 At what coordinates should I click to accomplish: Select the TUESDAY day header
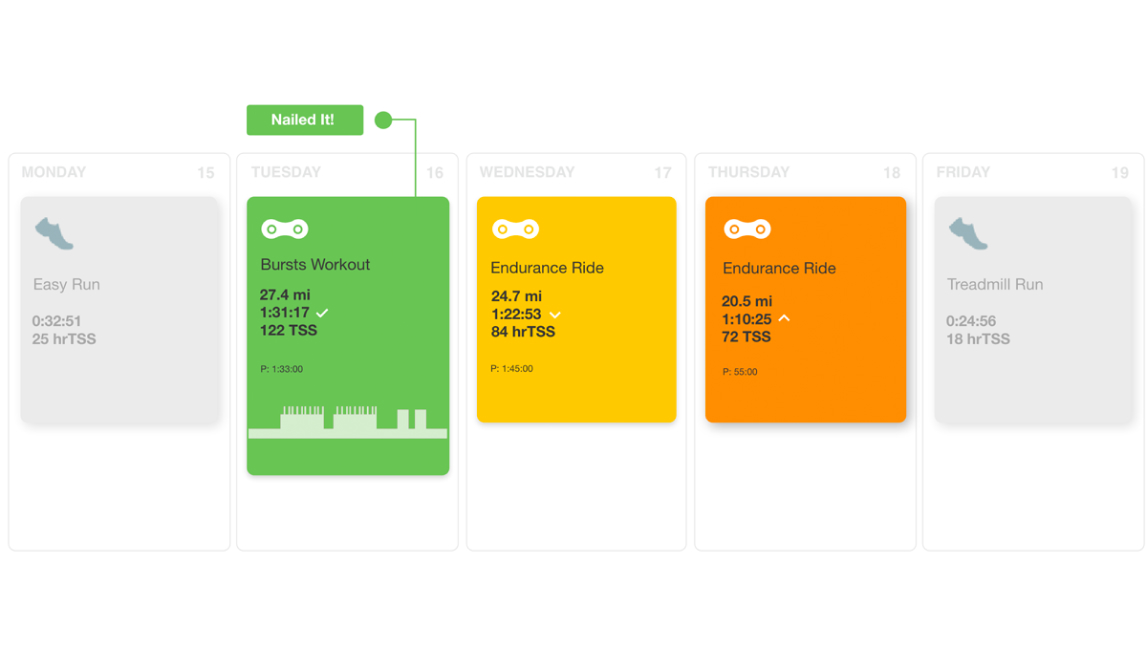coord(286,173)
